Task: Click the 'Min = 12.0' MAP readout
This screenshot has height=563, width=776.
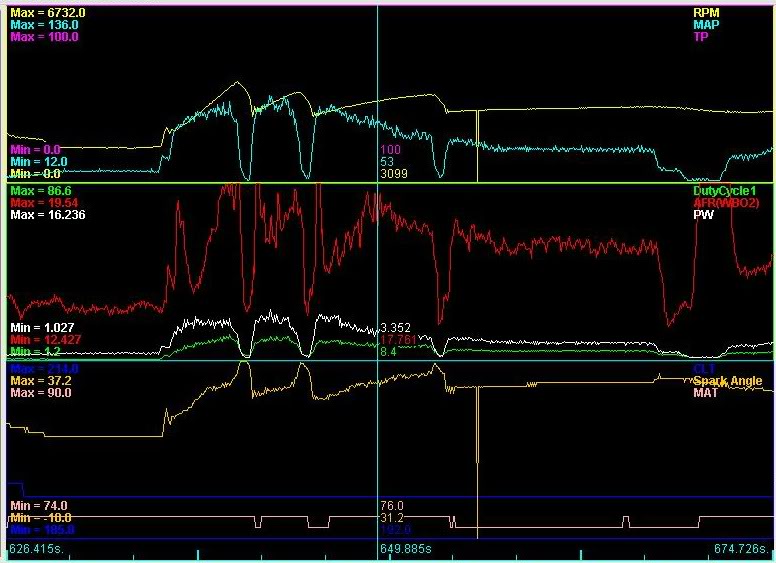Action: pyautogui.click(x=39, y=162)
